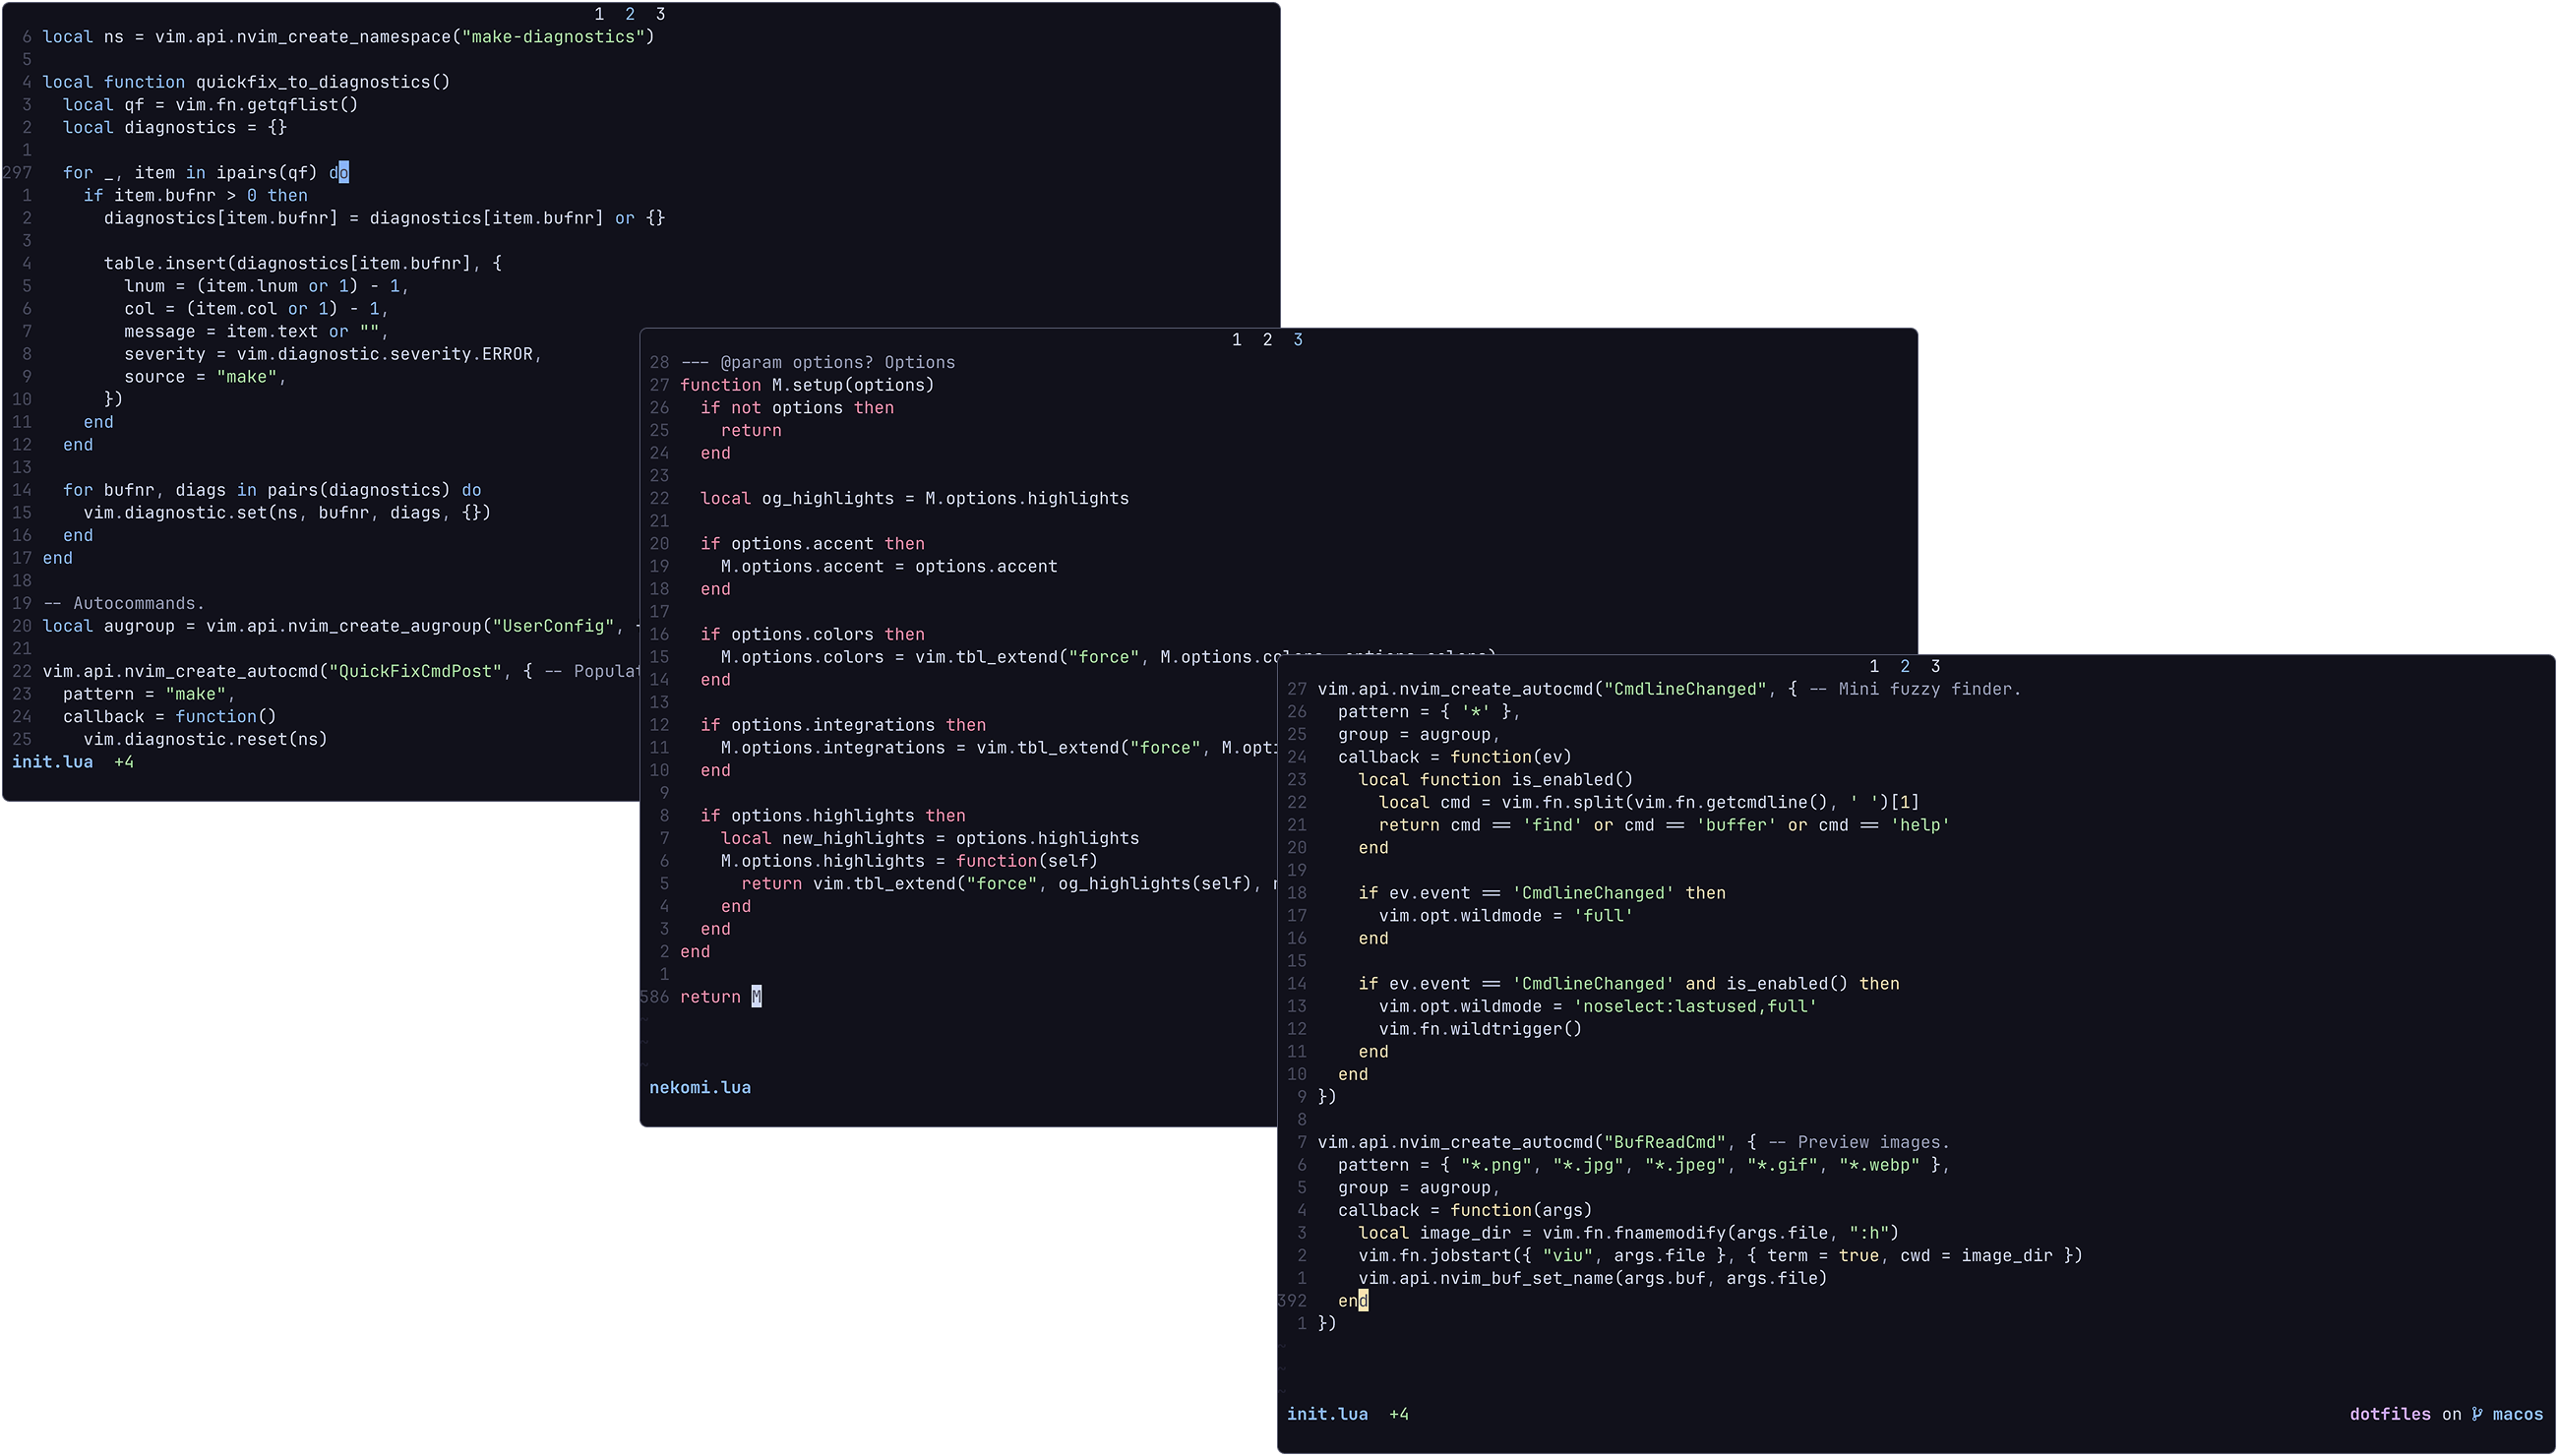The width and height of the screenshot is (2558, 1456).
Task: Click the M.setup(options) function definition
Action: [851, 385]
